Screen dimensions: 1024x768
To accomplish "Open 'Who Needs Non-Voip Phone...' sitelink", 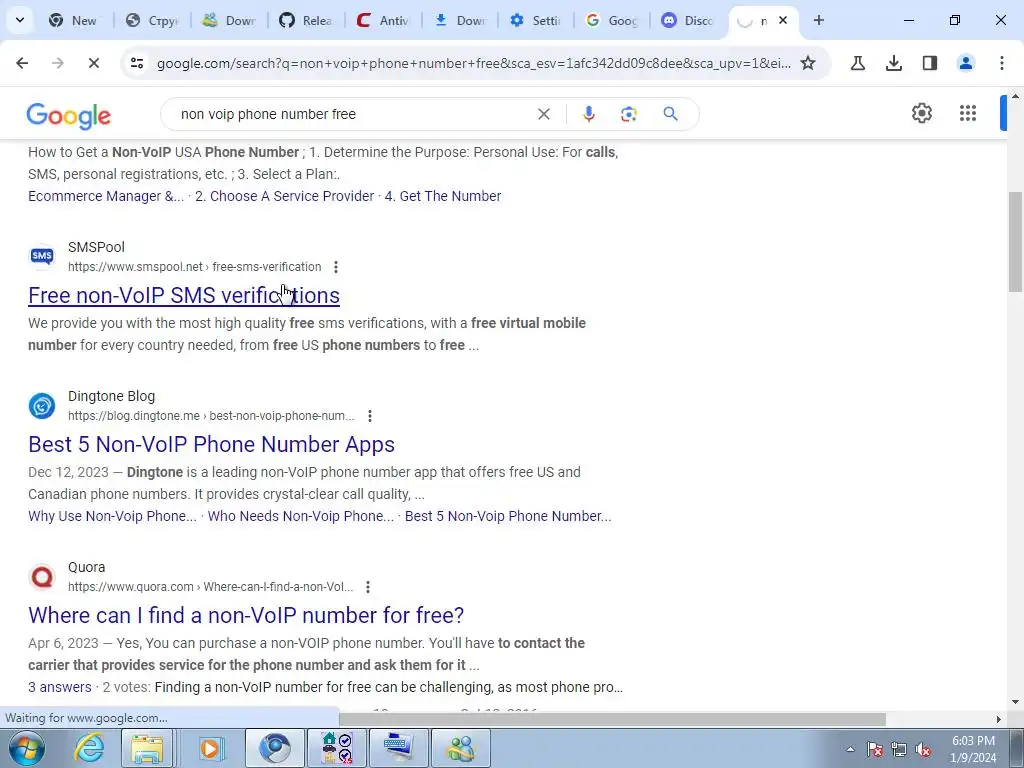I will (300, 516).
